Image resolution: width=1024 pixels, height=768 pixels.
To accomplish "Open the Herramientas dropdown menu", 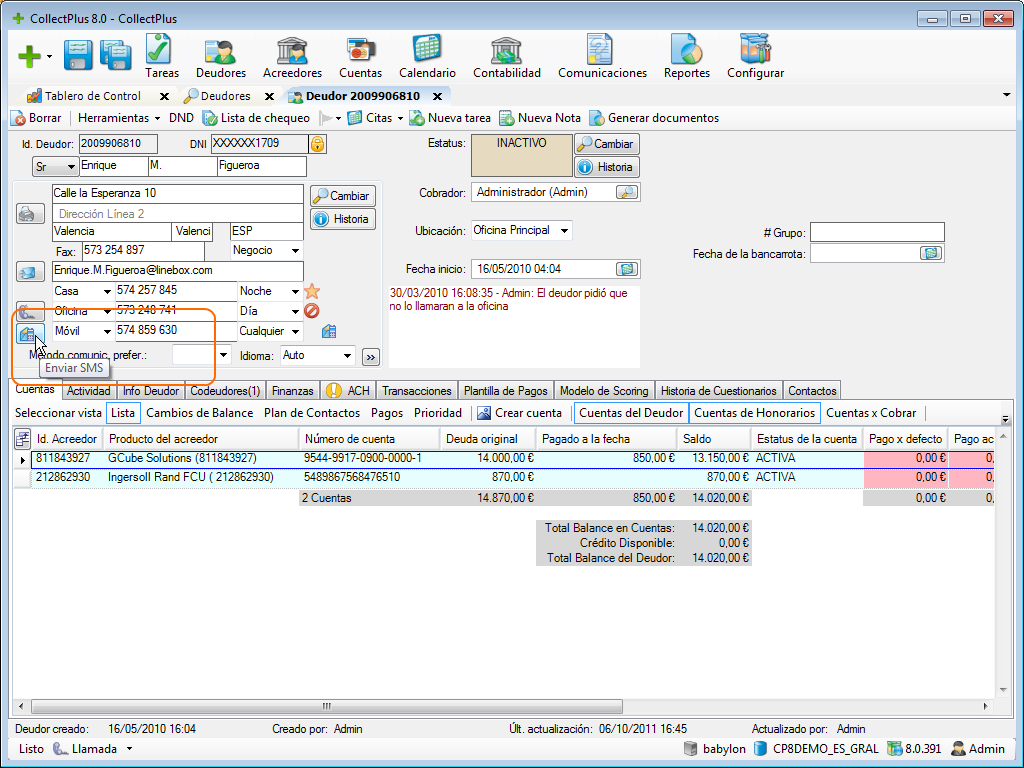I will click(119, 118).
